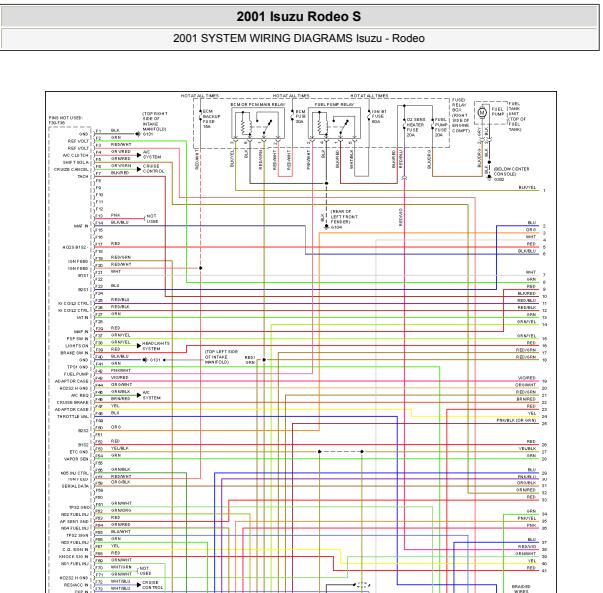Click the "CRUISE CANCEL" pin label
This screenshot has height=593, width=603.
71,169
